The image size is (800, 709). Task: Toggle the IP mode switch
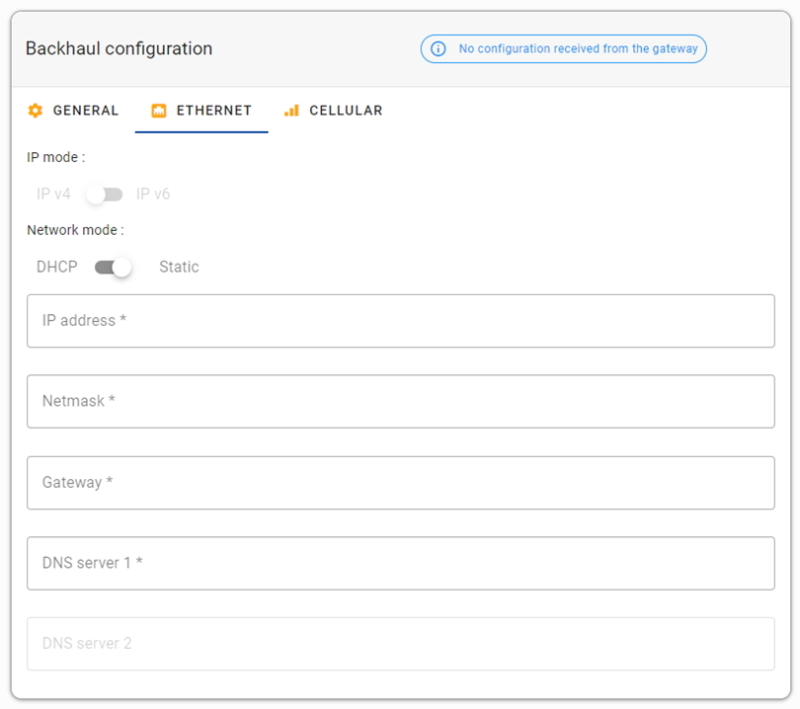click(104, 194)
